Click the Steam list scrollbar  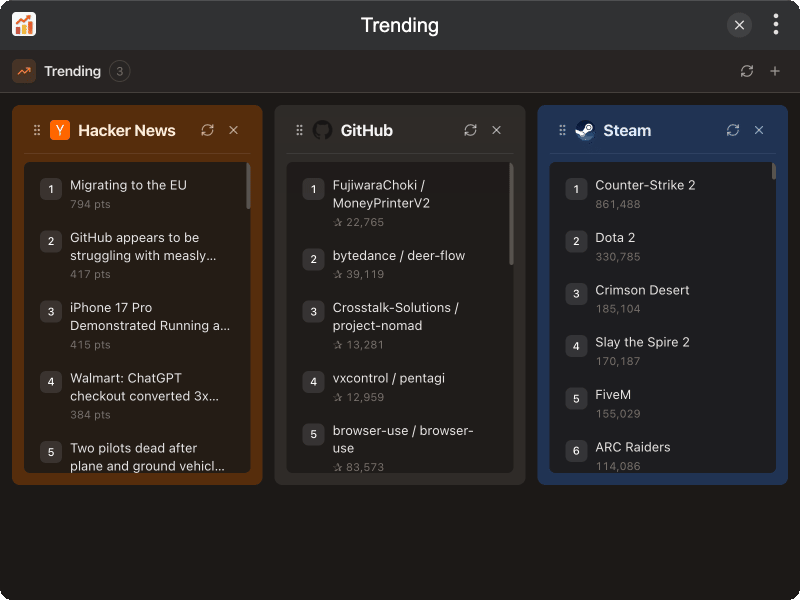click(774, 171)
